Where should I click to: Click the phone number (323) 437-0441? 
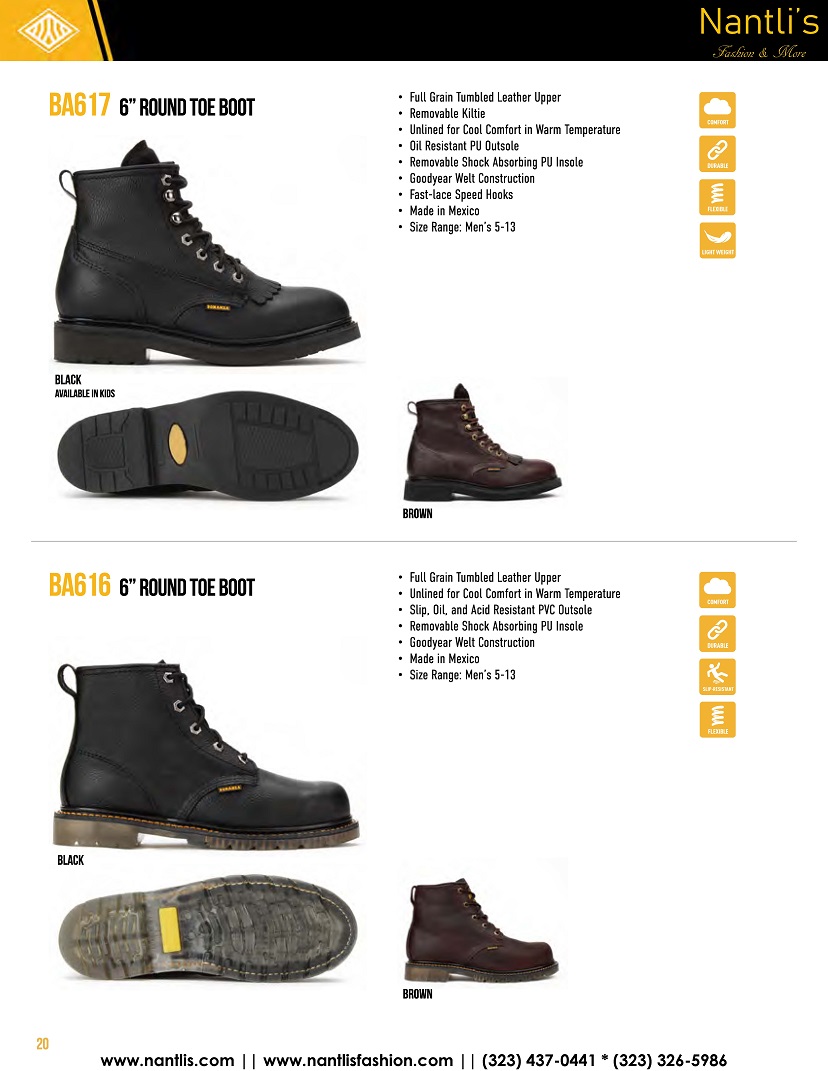pos(539,1060)
